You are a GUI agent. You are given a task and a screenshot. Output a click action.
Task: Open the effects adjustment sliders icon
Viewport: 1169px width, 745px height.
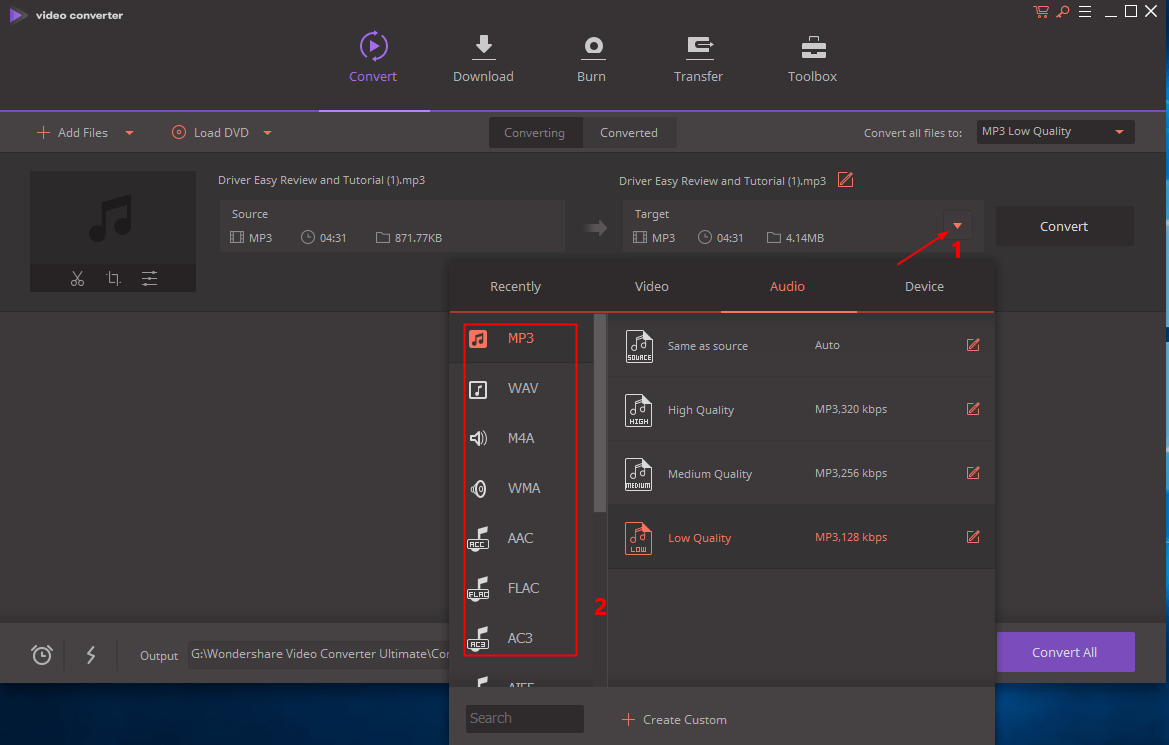(x=149, y=278)
